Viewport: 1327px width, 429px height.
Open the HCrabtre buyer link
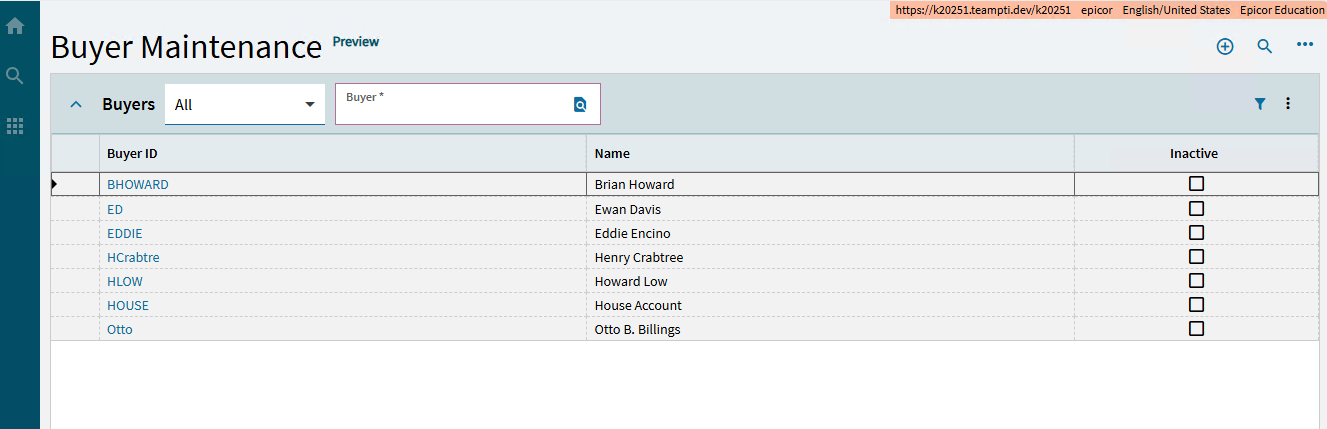(133, 257)
